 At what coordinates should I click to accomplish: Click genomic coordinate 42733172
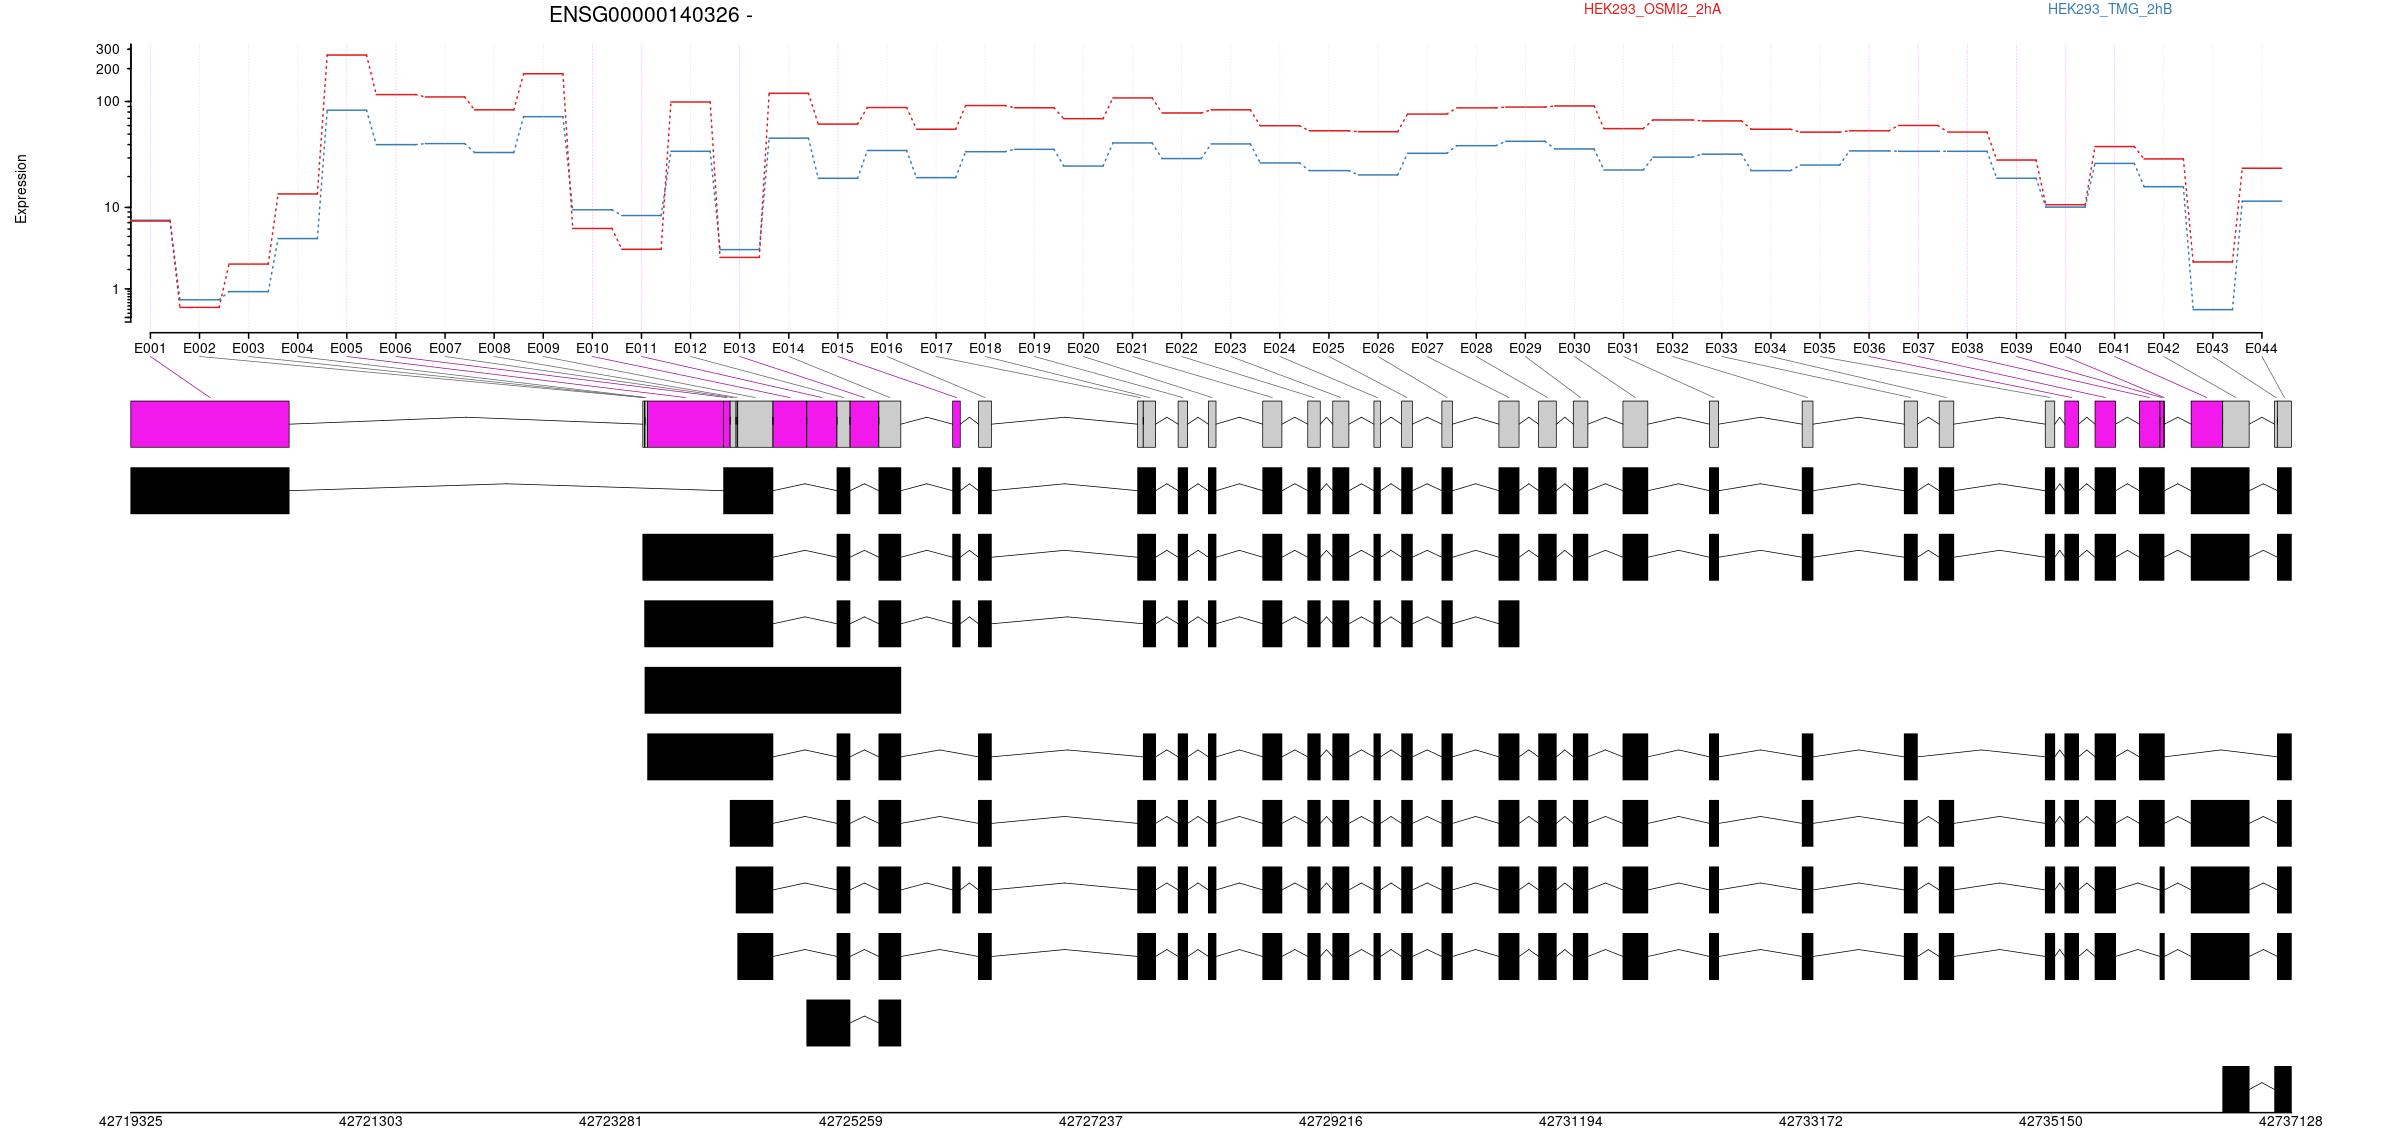click(1810, 1121)
